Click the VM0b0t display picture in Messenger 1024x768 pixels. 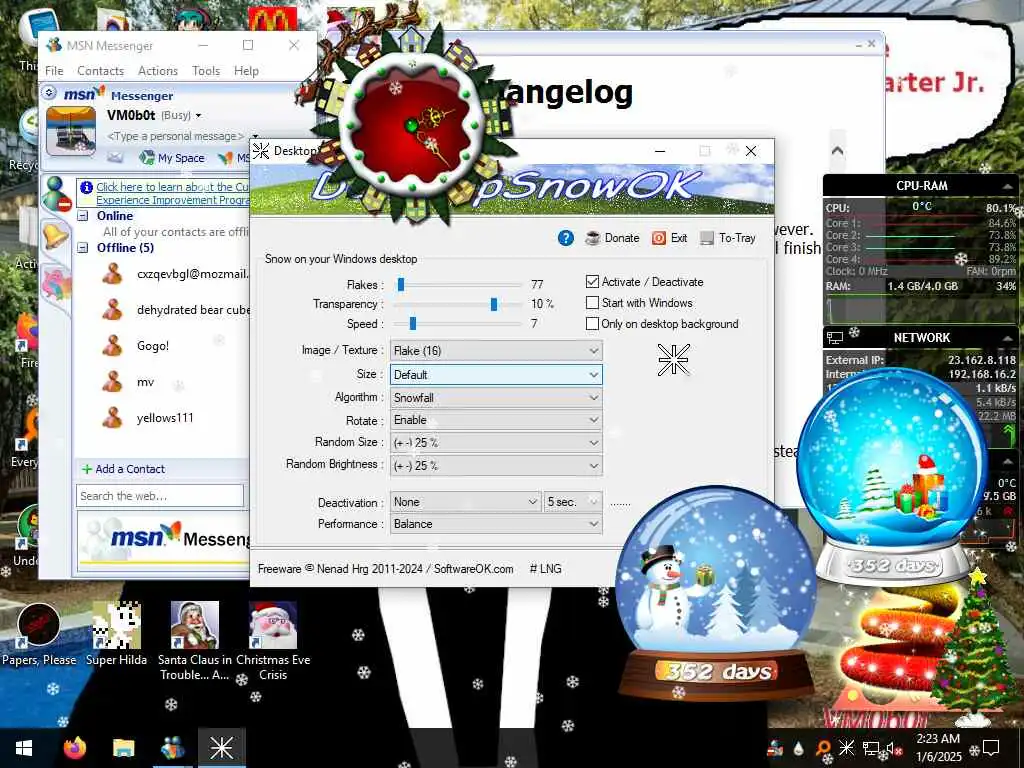[71, 131]
